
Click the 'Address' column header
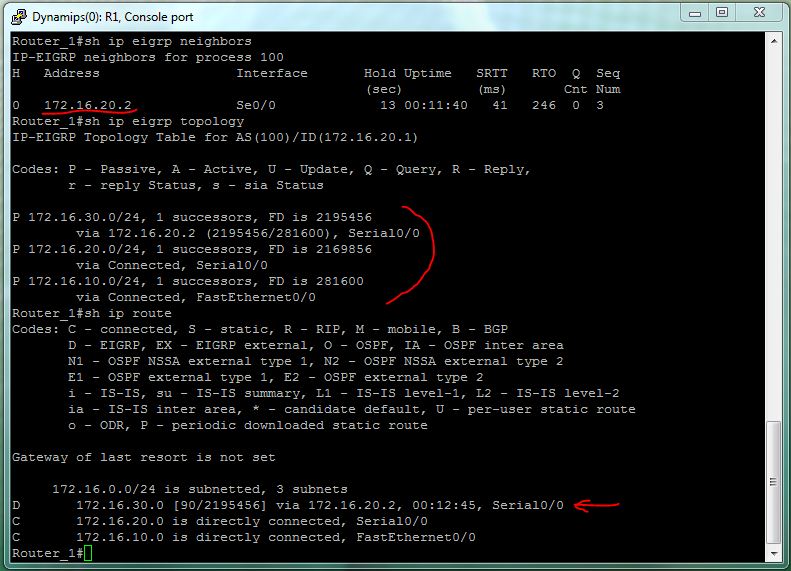72,73
